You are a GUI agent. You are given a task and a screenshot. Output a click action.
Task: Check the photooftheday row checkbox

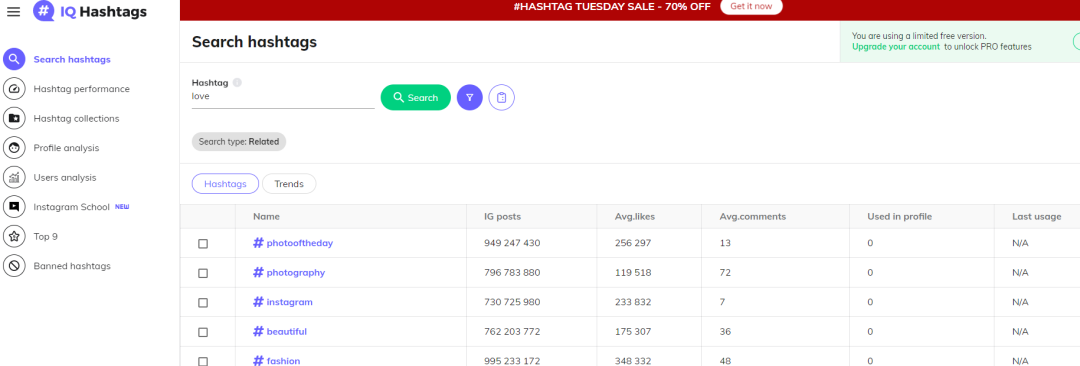(203, 243)
